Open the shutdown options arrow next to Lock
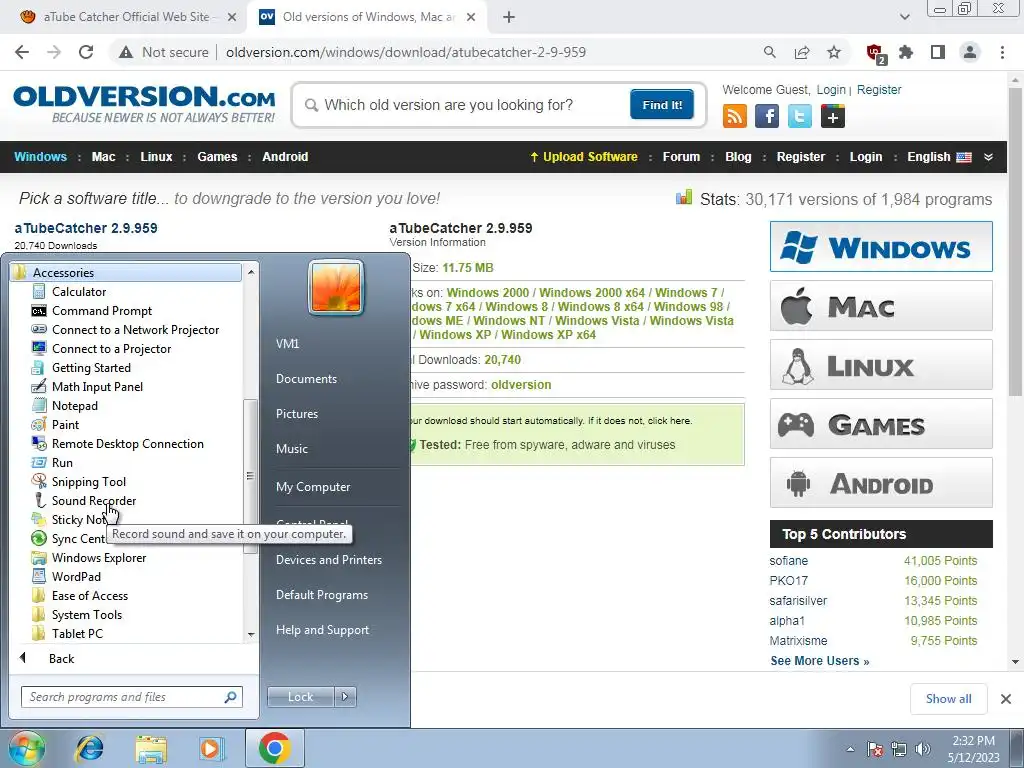The height and width of the screenshot is (768, 1024). click(345, 697)
